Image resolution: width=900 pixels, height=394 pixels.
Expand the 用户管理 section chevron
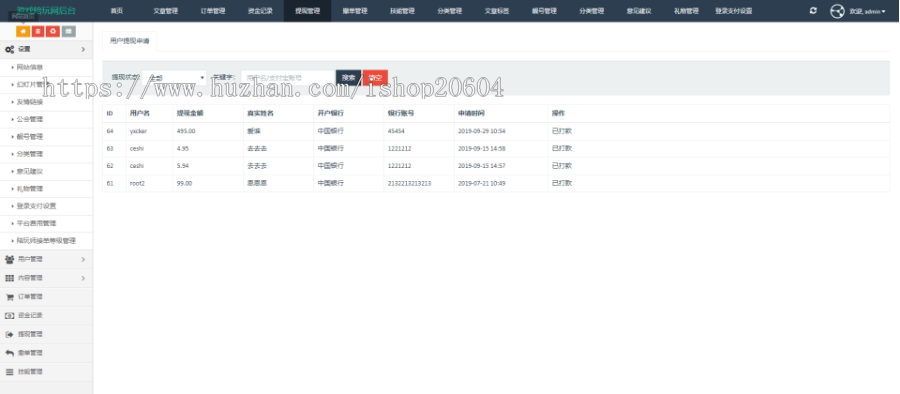click(x=83, y=260)
